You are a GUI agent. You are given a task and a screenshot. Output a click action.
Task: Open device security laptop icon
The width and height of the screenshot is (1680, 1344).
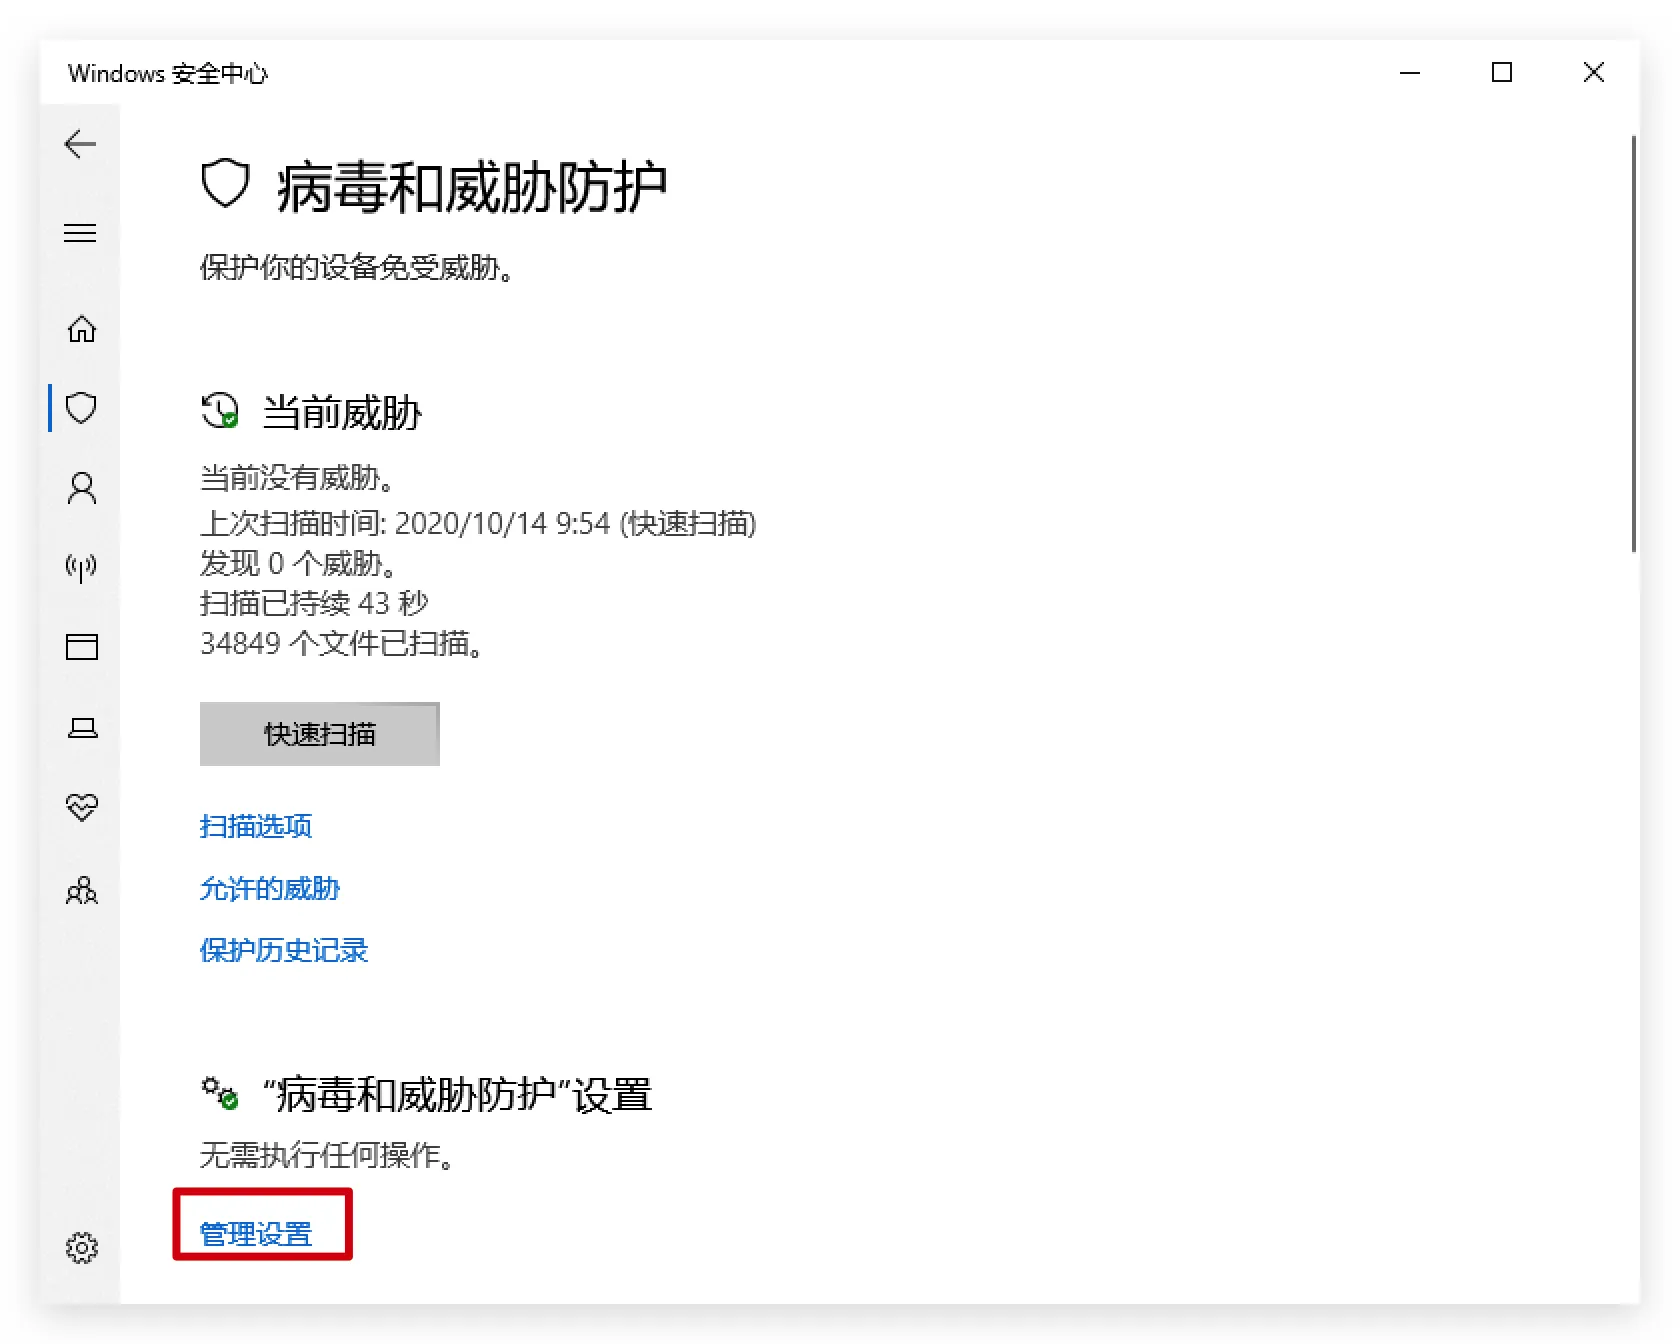[x=81, y=728]
